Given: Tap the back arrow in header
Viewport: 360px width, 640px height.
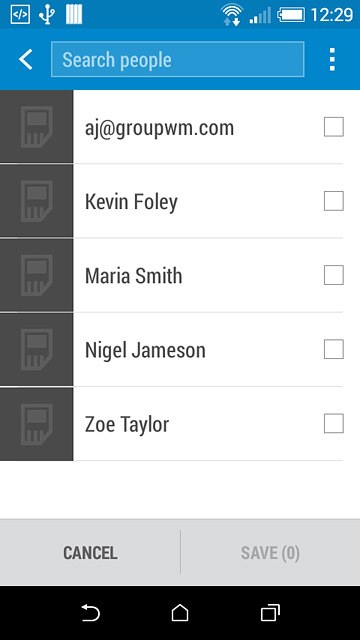Looking at the screenshot, I should click(25, 60).
